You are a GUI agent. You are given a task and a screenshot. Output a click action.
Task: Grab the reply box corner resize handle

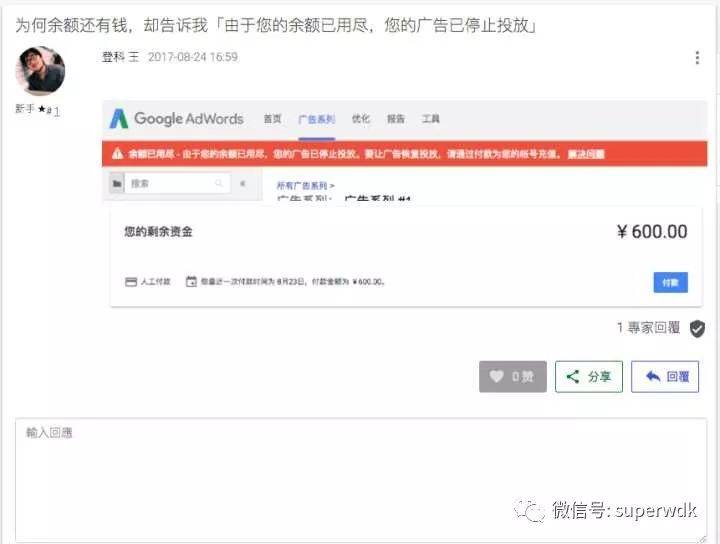point(702,538)
